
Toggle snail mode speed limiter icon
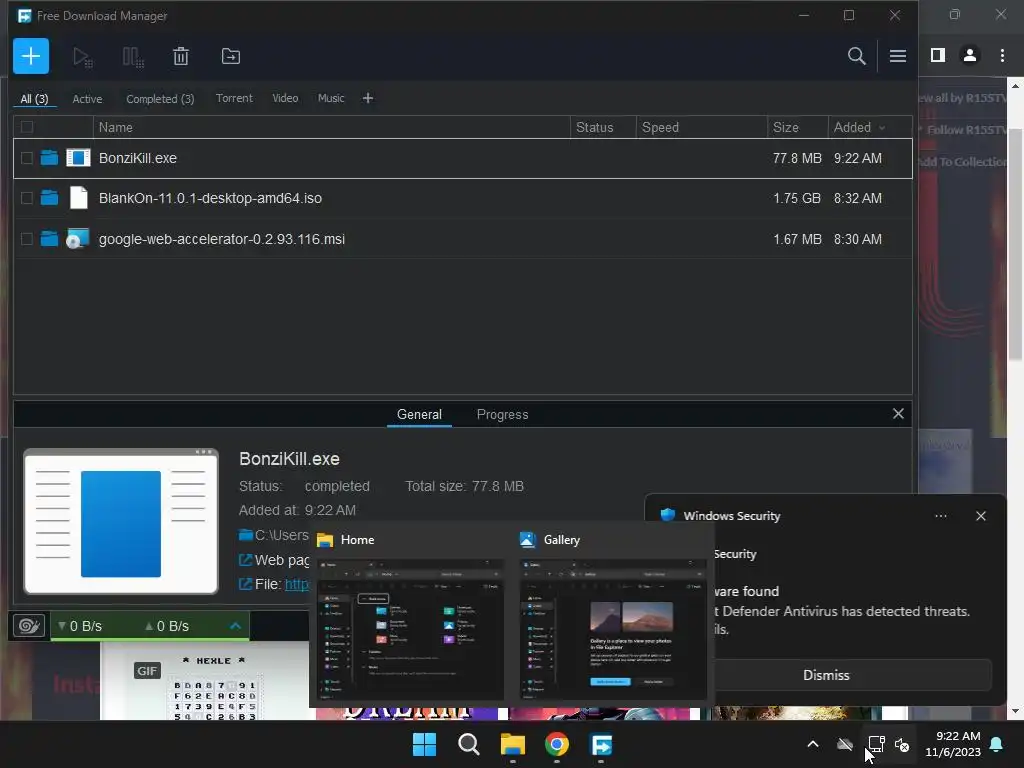pyautogui.click(x=29, y=626)
